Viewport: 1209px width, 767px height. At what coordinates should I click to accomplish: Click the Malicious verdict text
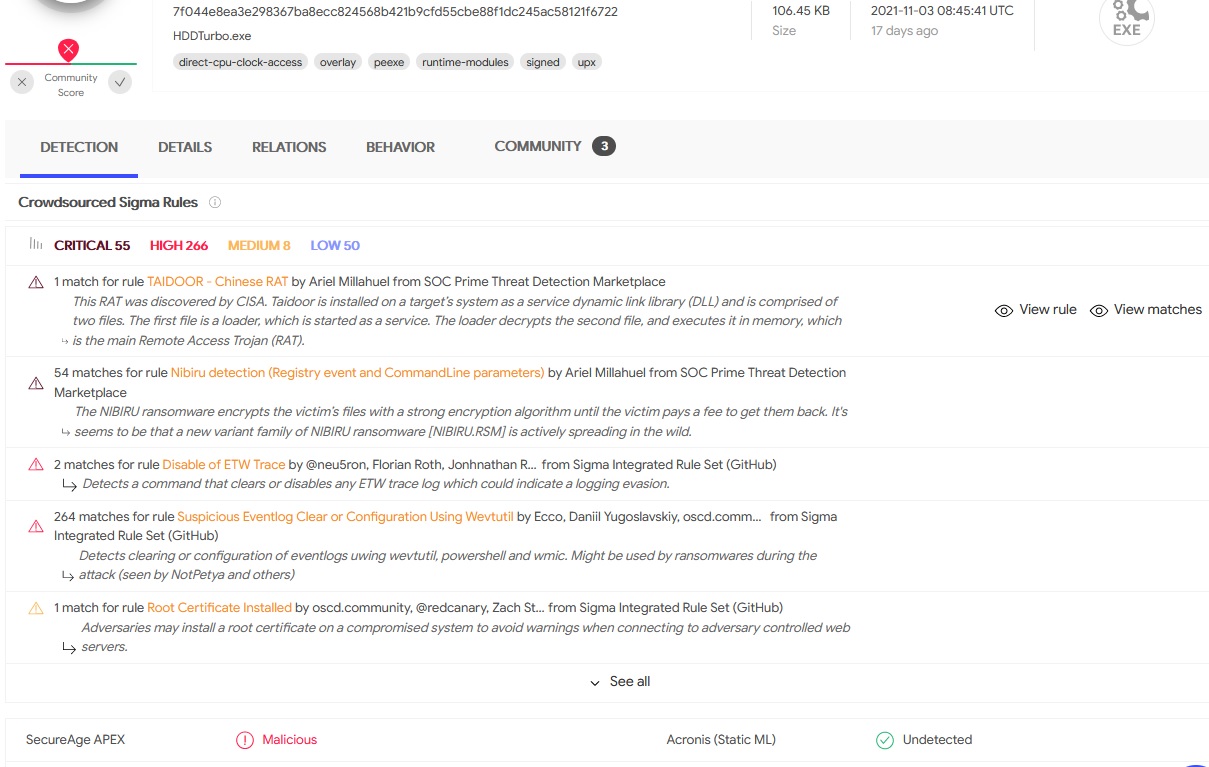[290, 740]
